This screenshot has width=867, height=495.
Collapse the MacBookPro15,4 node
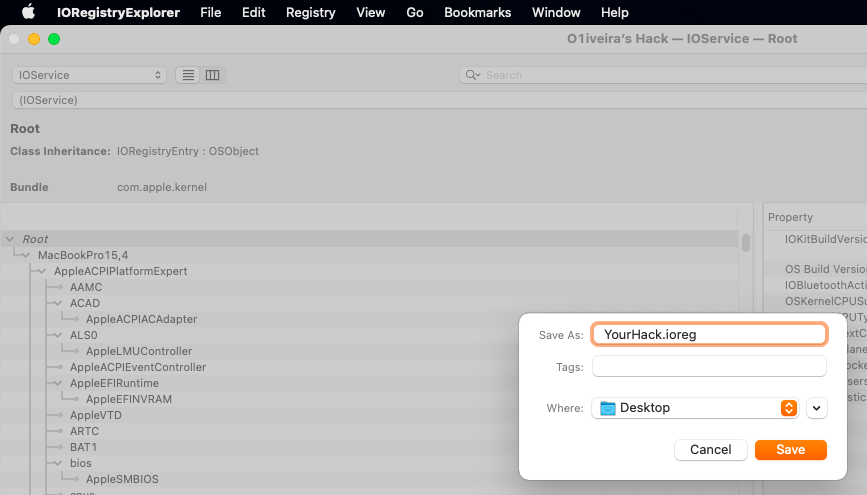(x=26, y=255)
